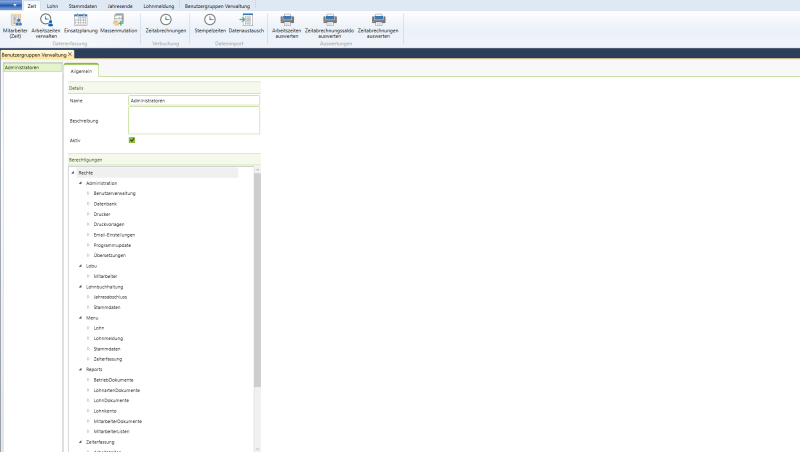Image resolution: width=800 pixels, height=452 pixels.
Task: Select the Allgemein tab
Action: pyautogui.click(x=81, y=71)
